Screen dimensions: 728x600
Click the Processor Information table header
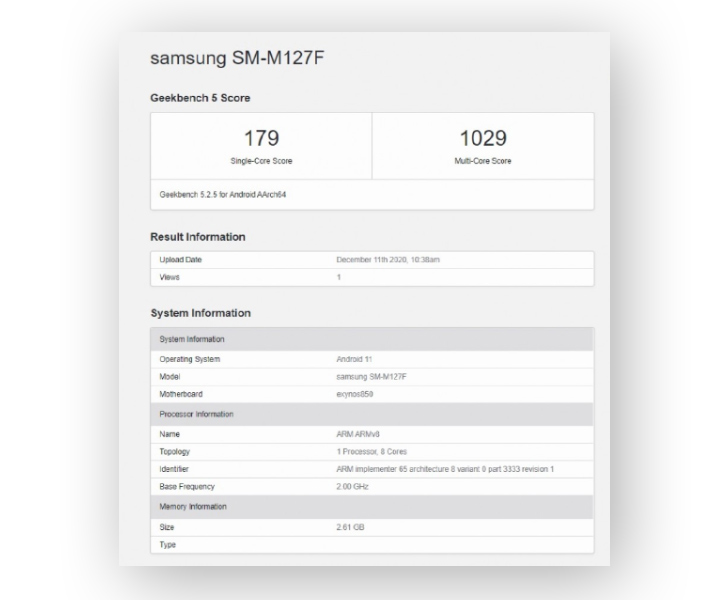372,414
